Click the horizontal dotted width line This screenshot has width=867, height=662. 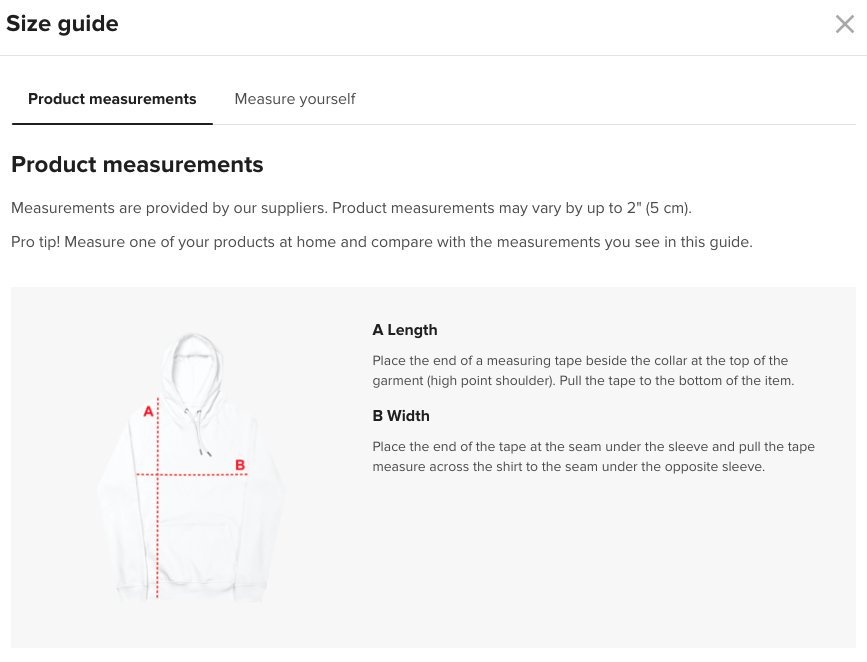tap(192, 475)
